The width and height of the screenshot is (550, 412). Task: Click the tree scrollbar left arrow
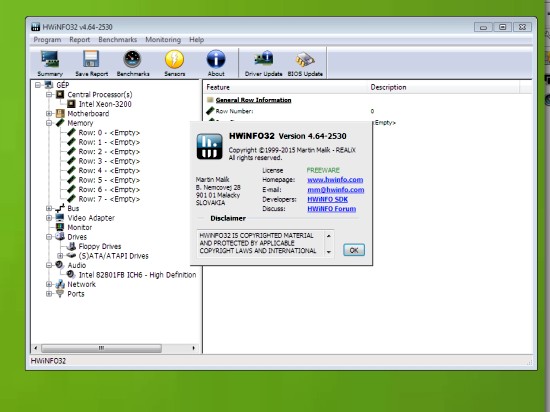pos(35,348)
